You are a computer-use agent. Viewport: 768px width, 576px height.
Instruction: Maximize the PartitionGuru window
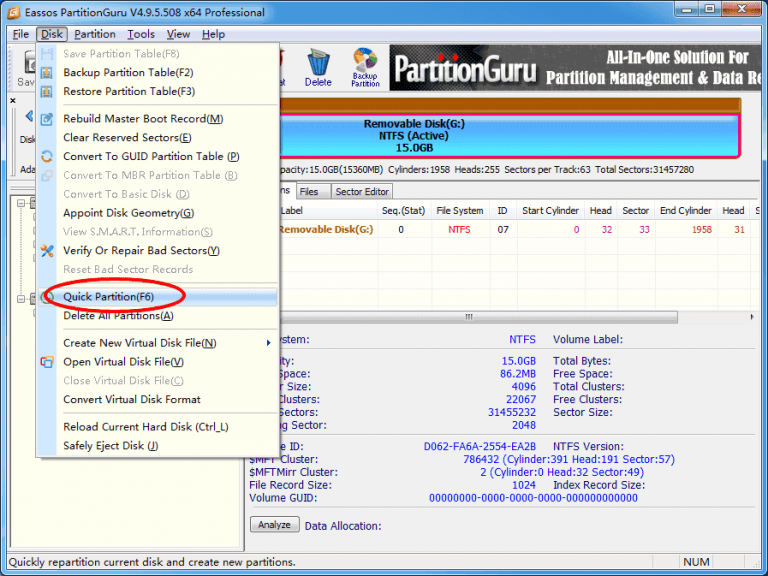click(x=710, y=9)
